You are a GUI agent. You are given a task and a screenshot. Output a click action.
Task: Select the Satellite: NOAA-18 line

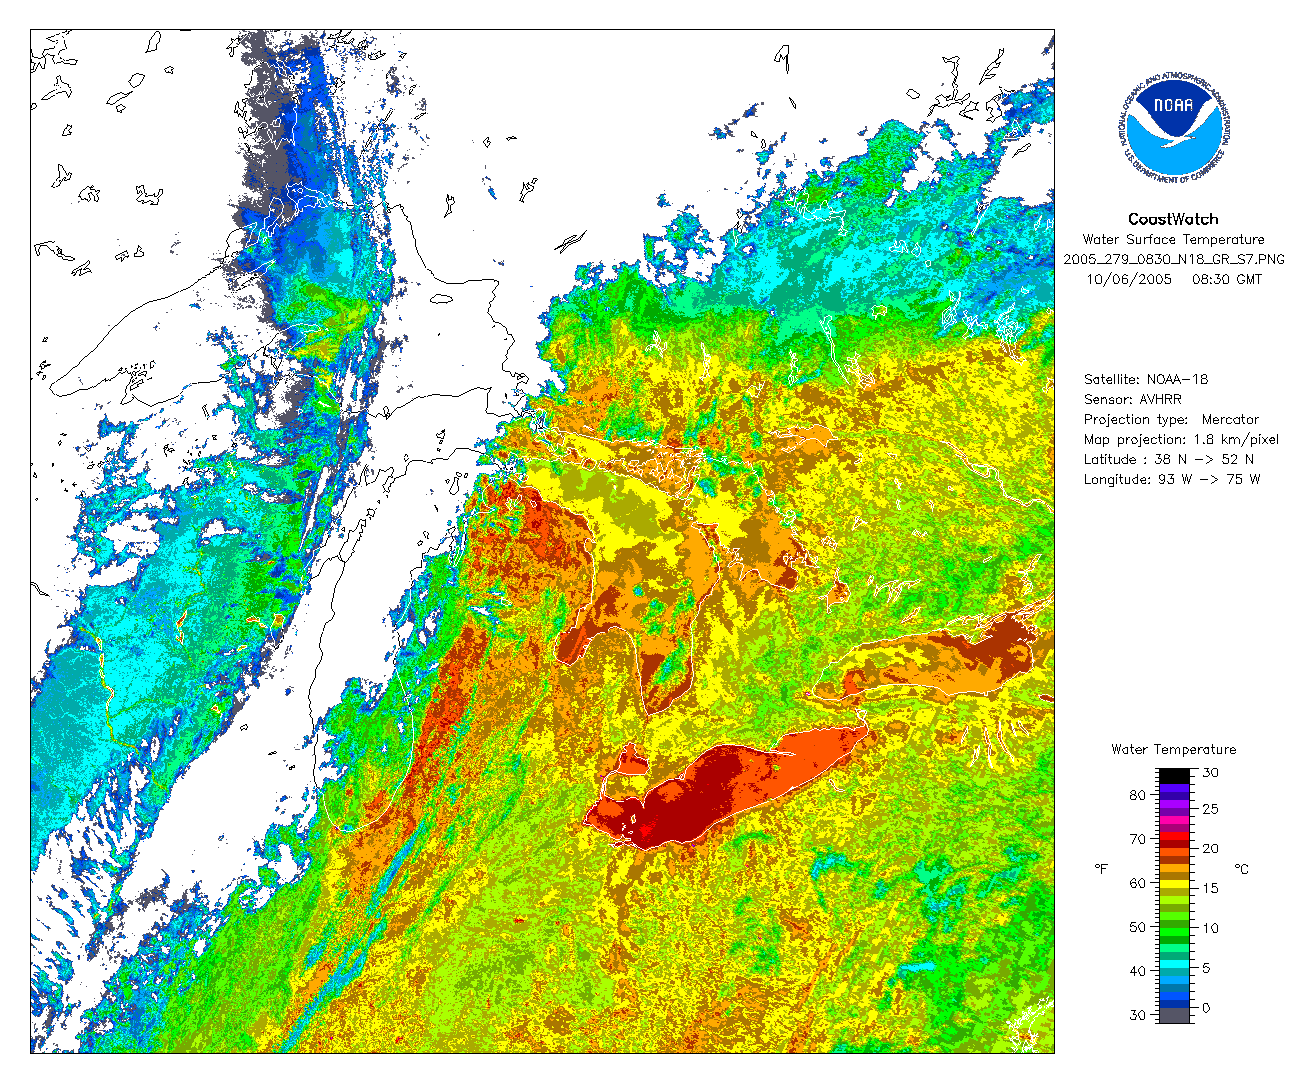[1146, 379]
